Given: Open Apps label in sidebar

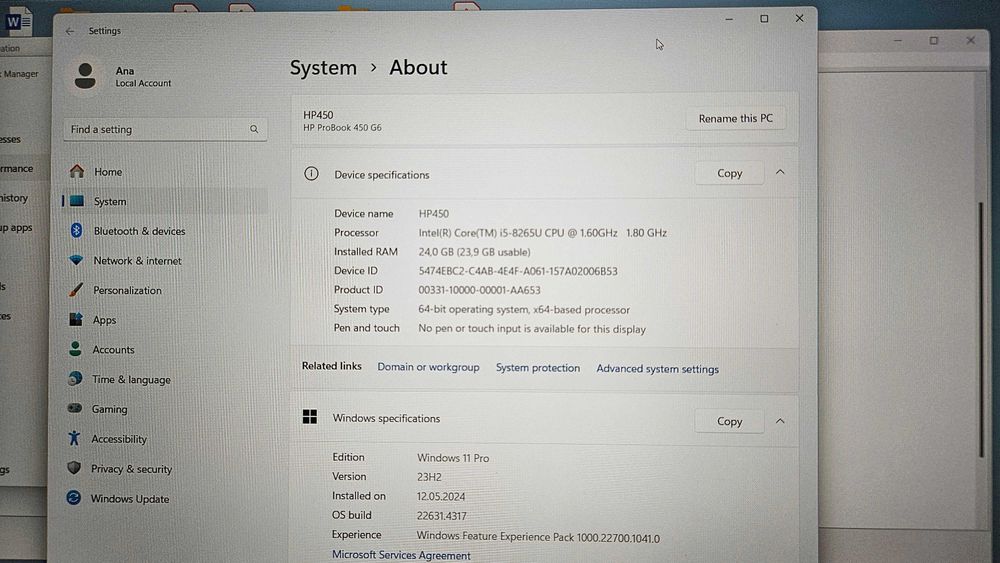Looking at the screenshot, I should [104, 320].
